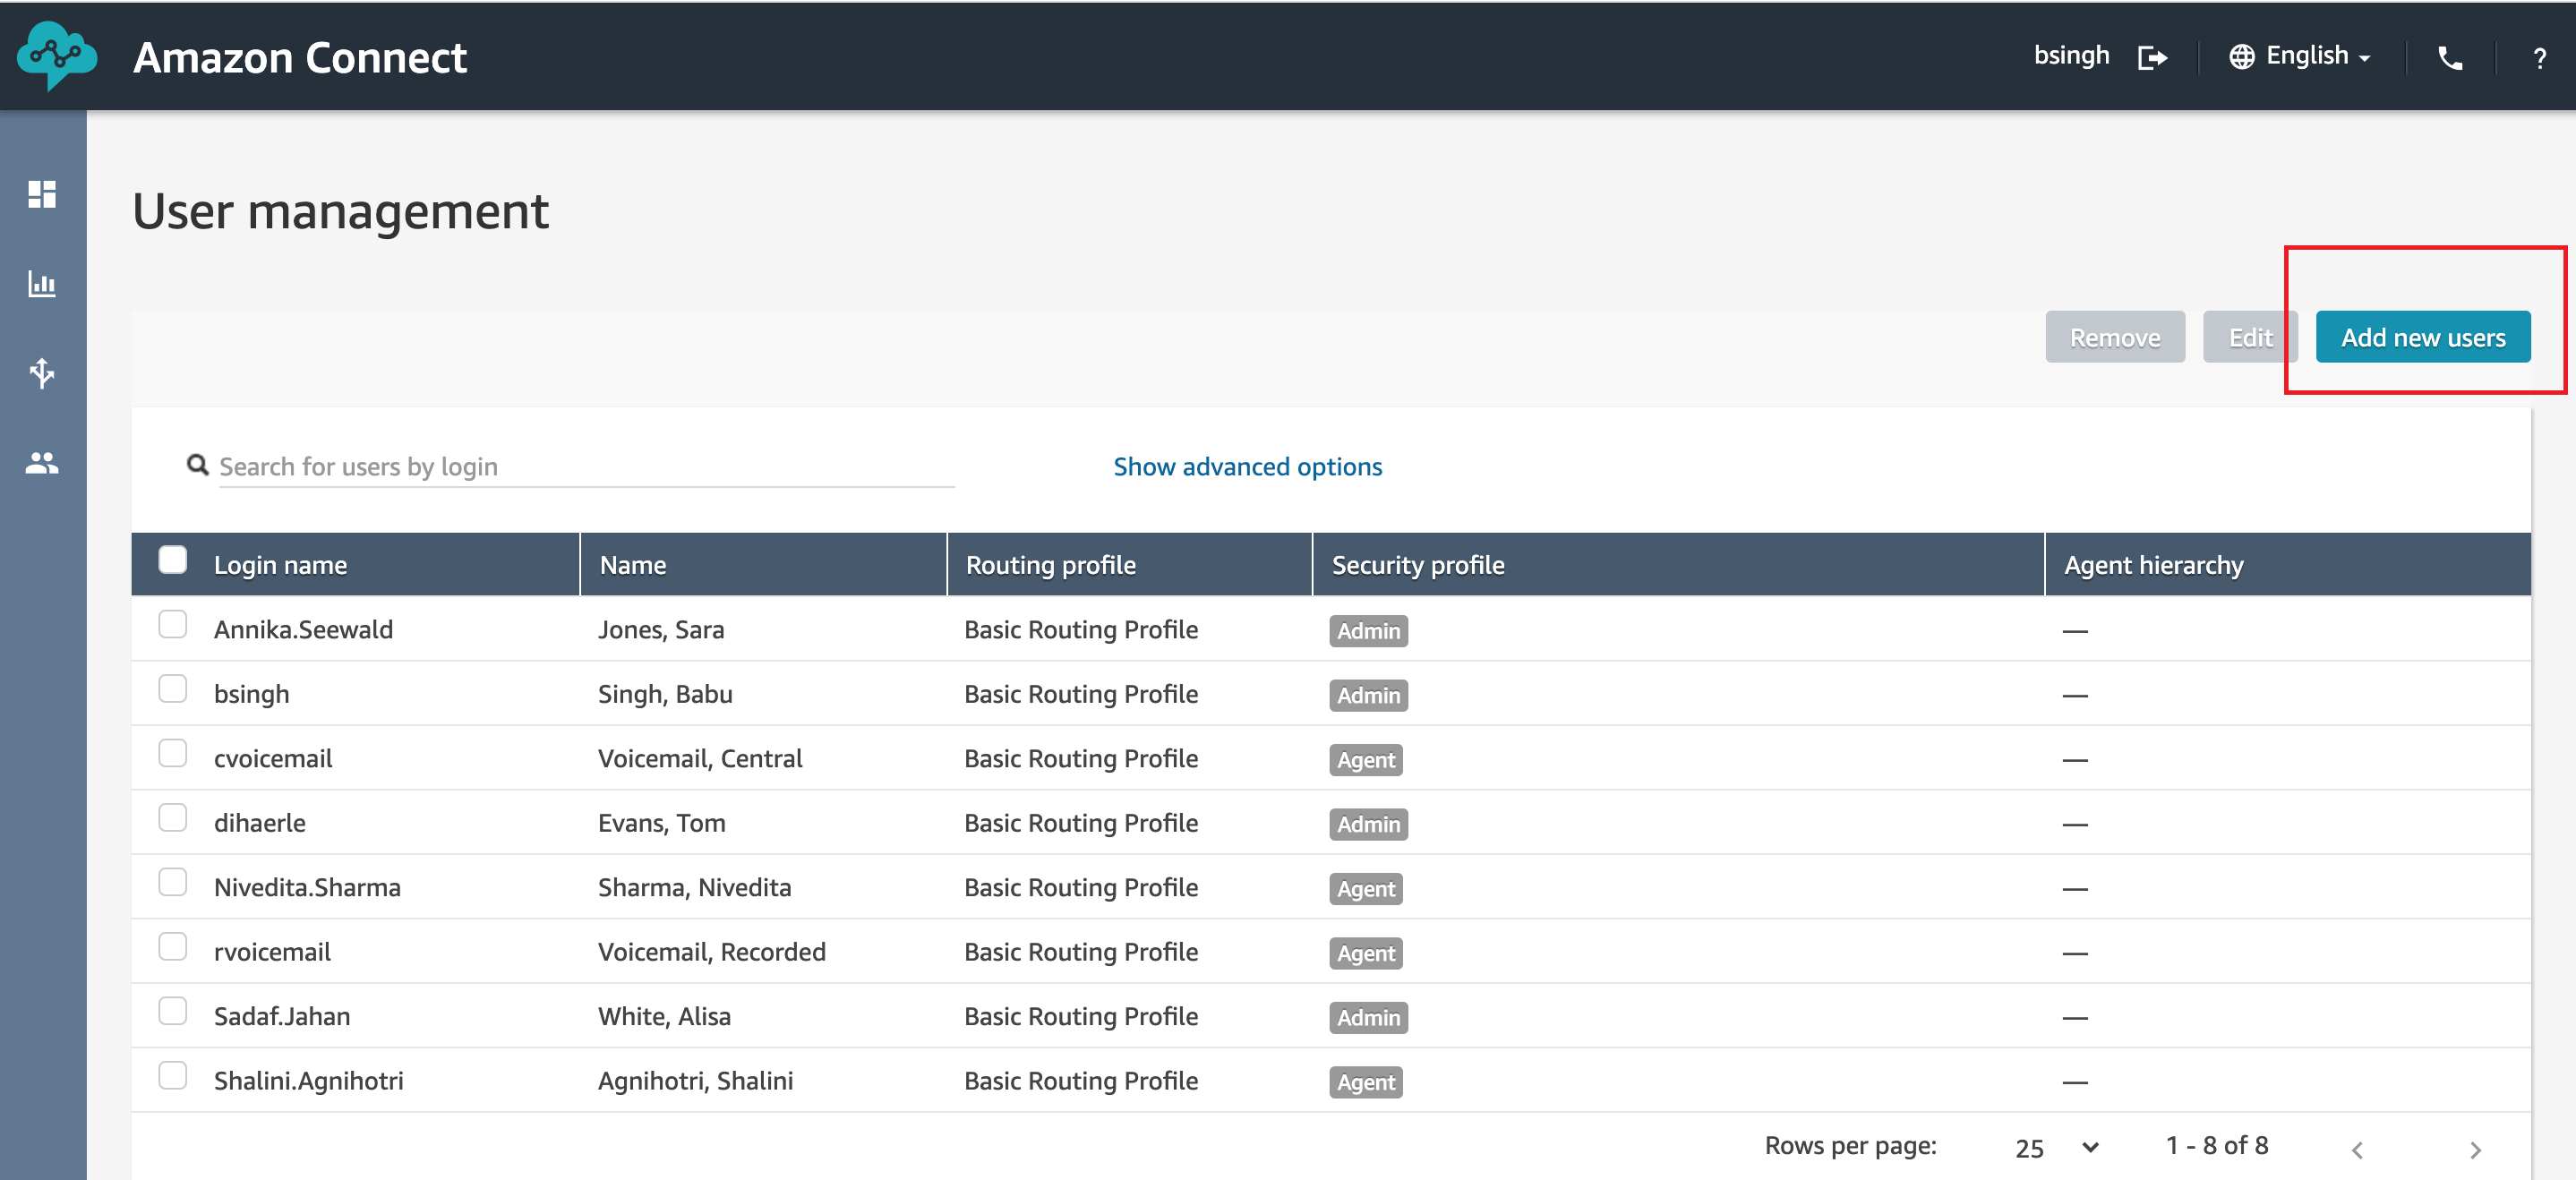This screenshot has width=2576, height=1180.
Task: Check the box for Sadaf.Jahan
Action: point(173,1011)
